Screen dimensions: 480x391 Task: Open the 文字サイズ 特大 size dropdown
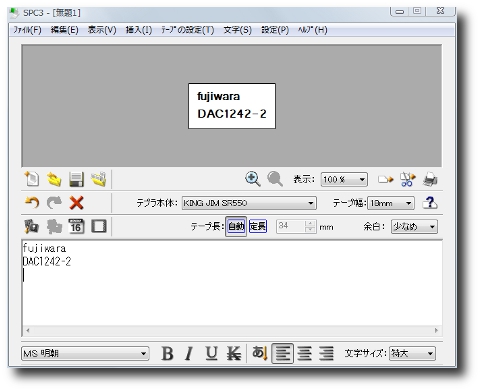coord(412,353)
